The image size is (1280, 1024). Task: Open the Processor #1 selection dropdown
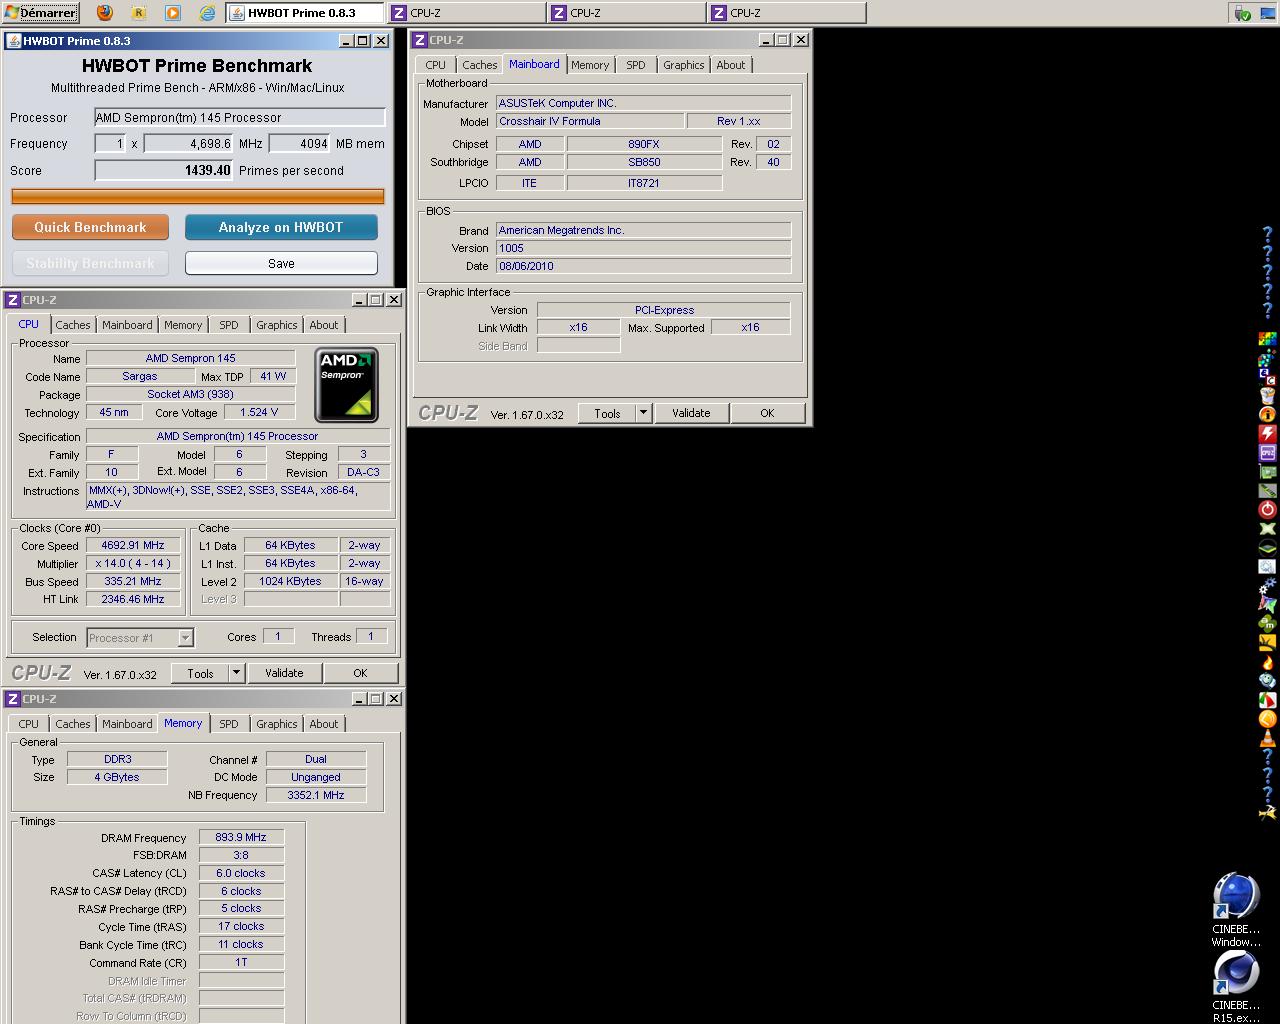point(140,637)
